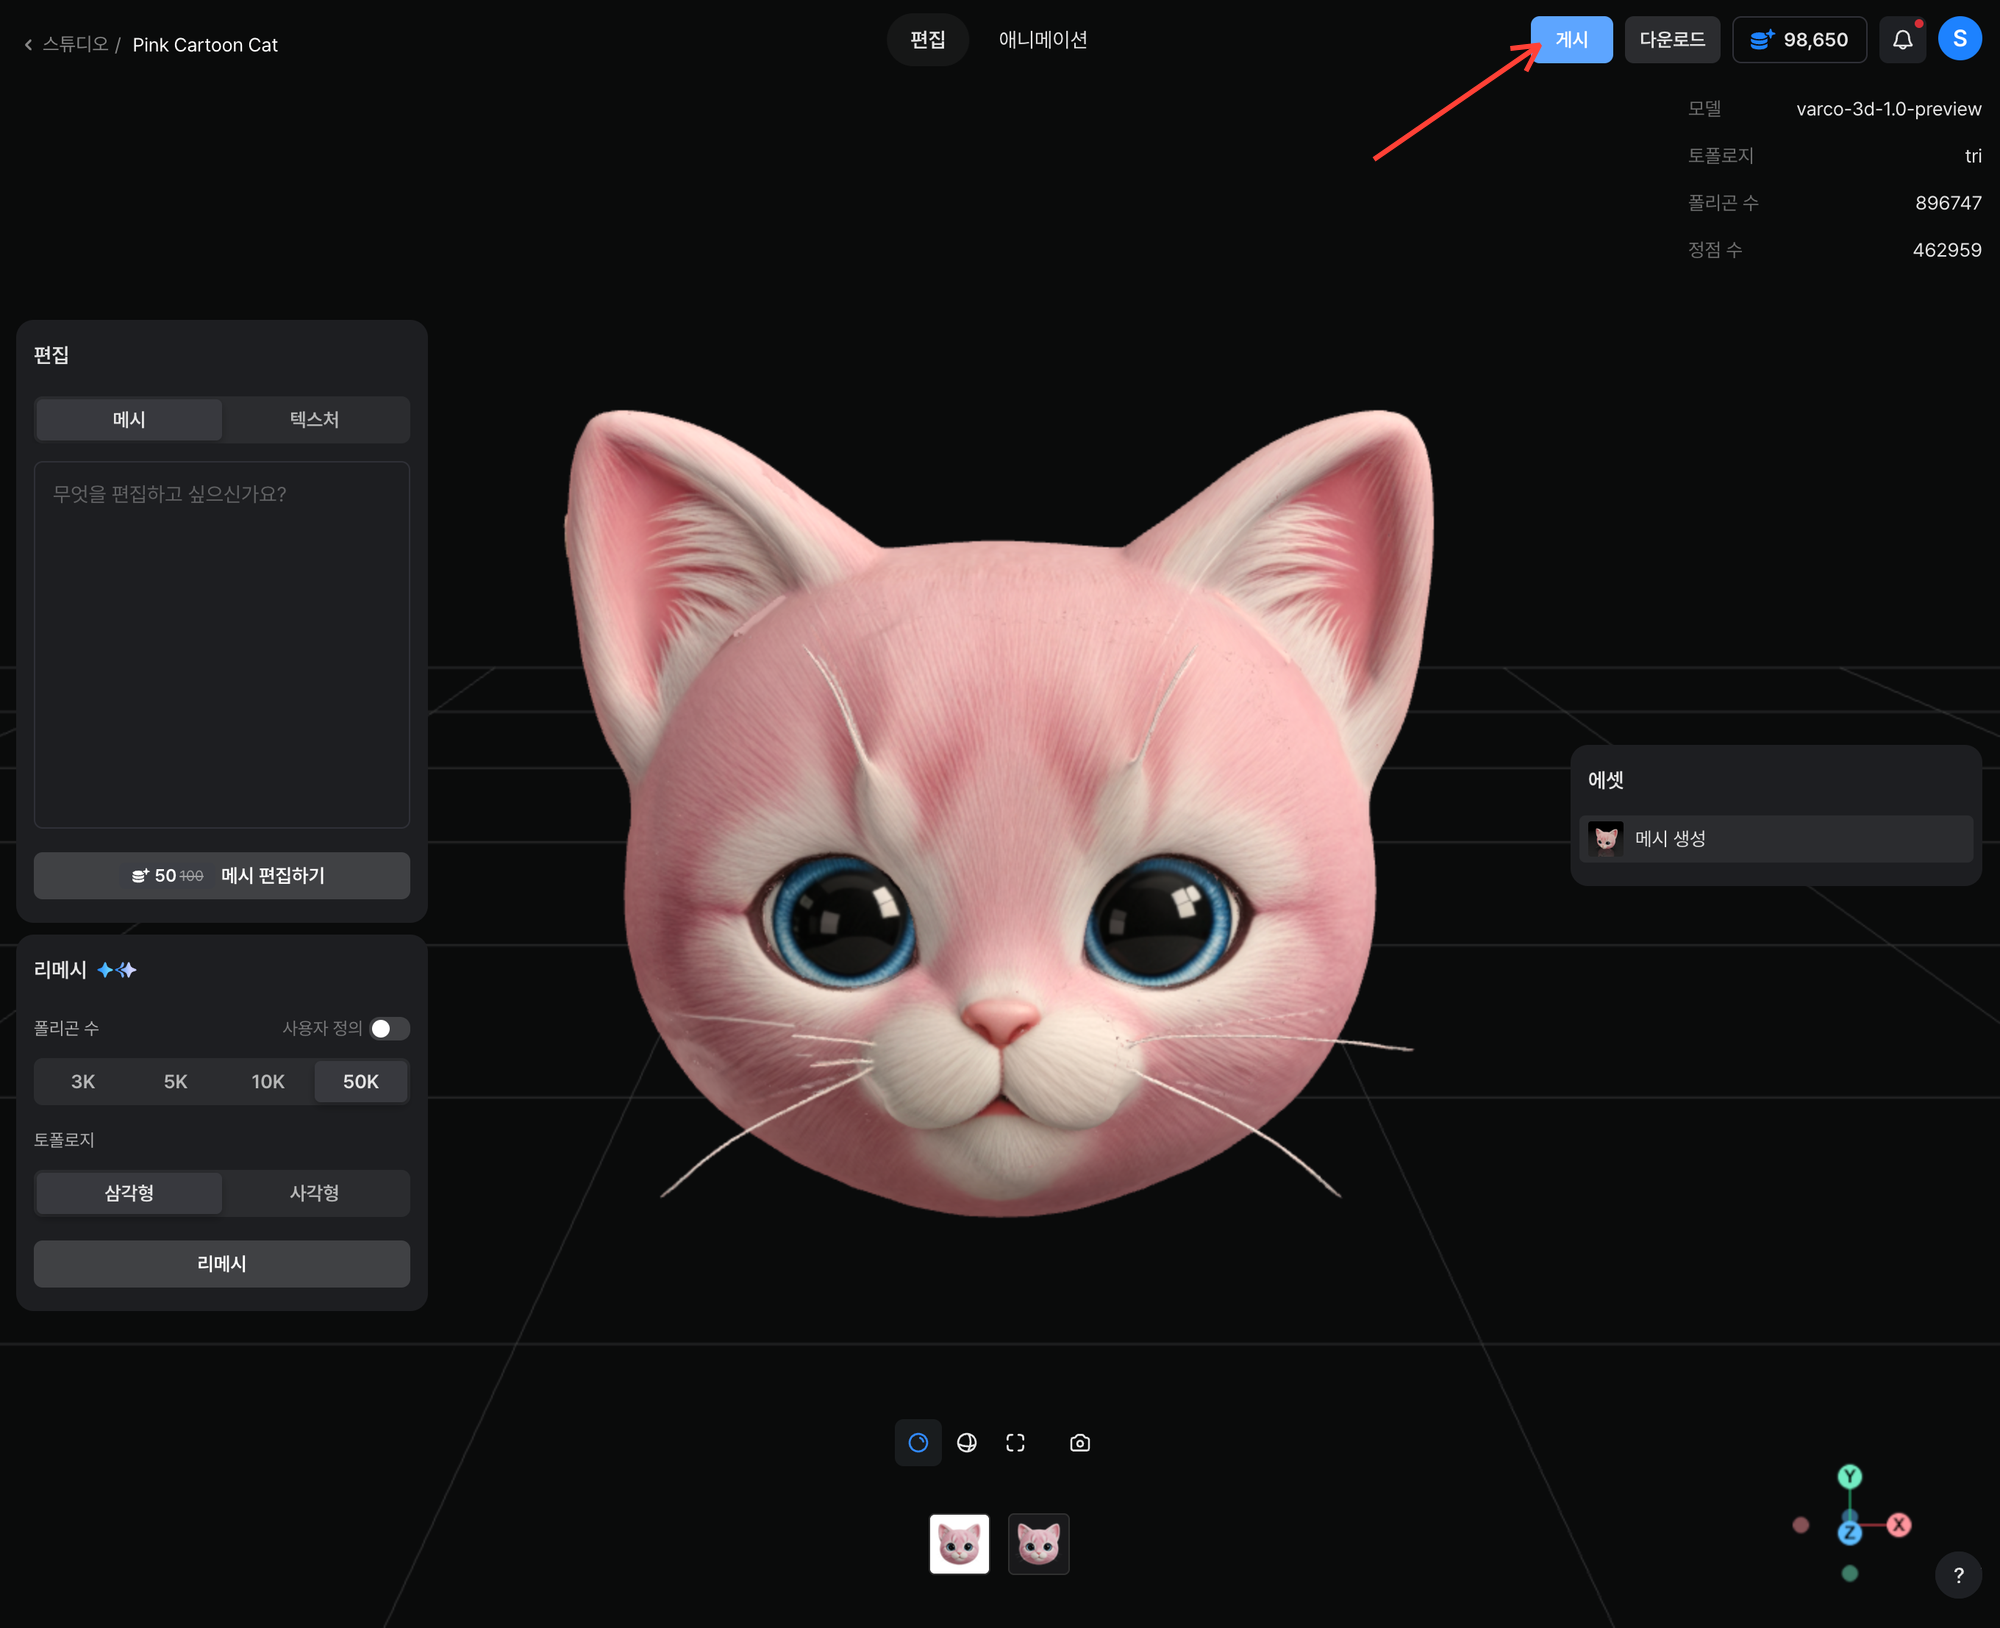Click the 다운로드 download button
This screenshot has width=2000, height=1628.
coord(1671,40)
